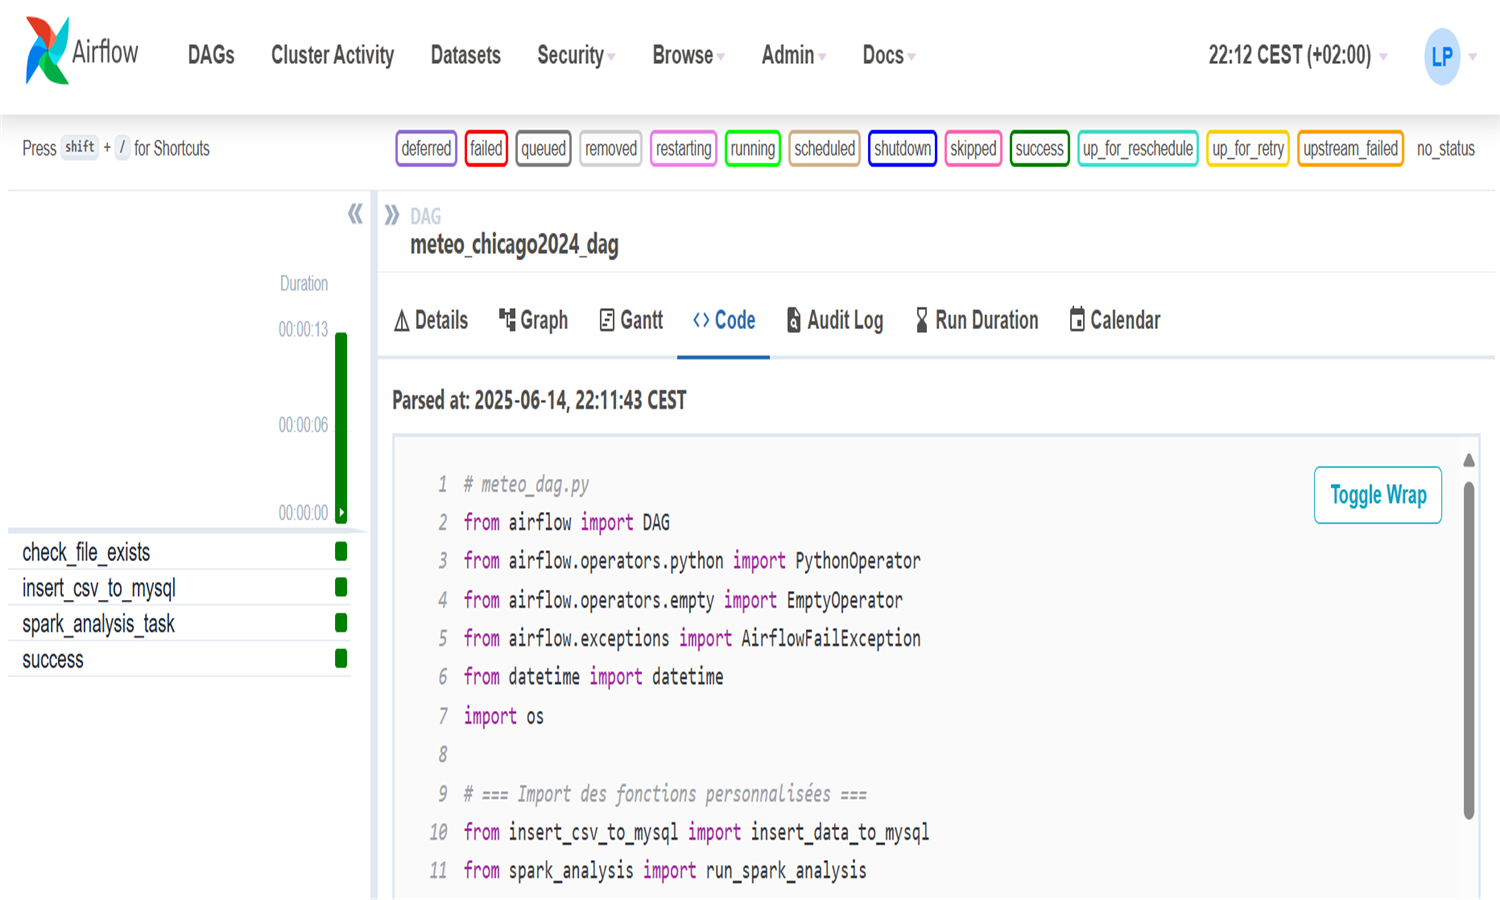Viewport: 1500px width, 900px height.
Task: Toggle Wrap for the code view
Action: click(1377, 495)
